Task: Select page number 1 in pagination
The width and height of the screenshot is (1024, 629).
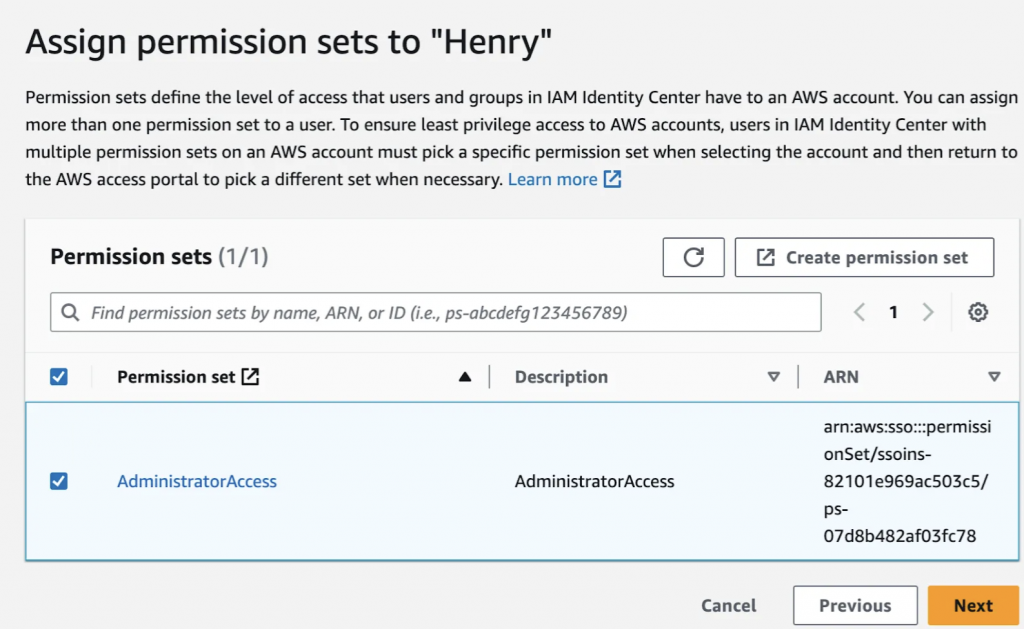Action: 893,312
